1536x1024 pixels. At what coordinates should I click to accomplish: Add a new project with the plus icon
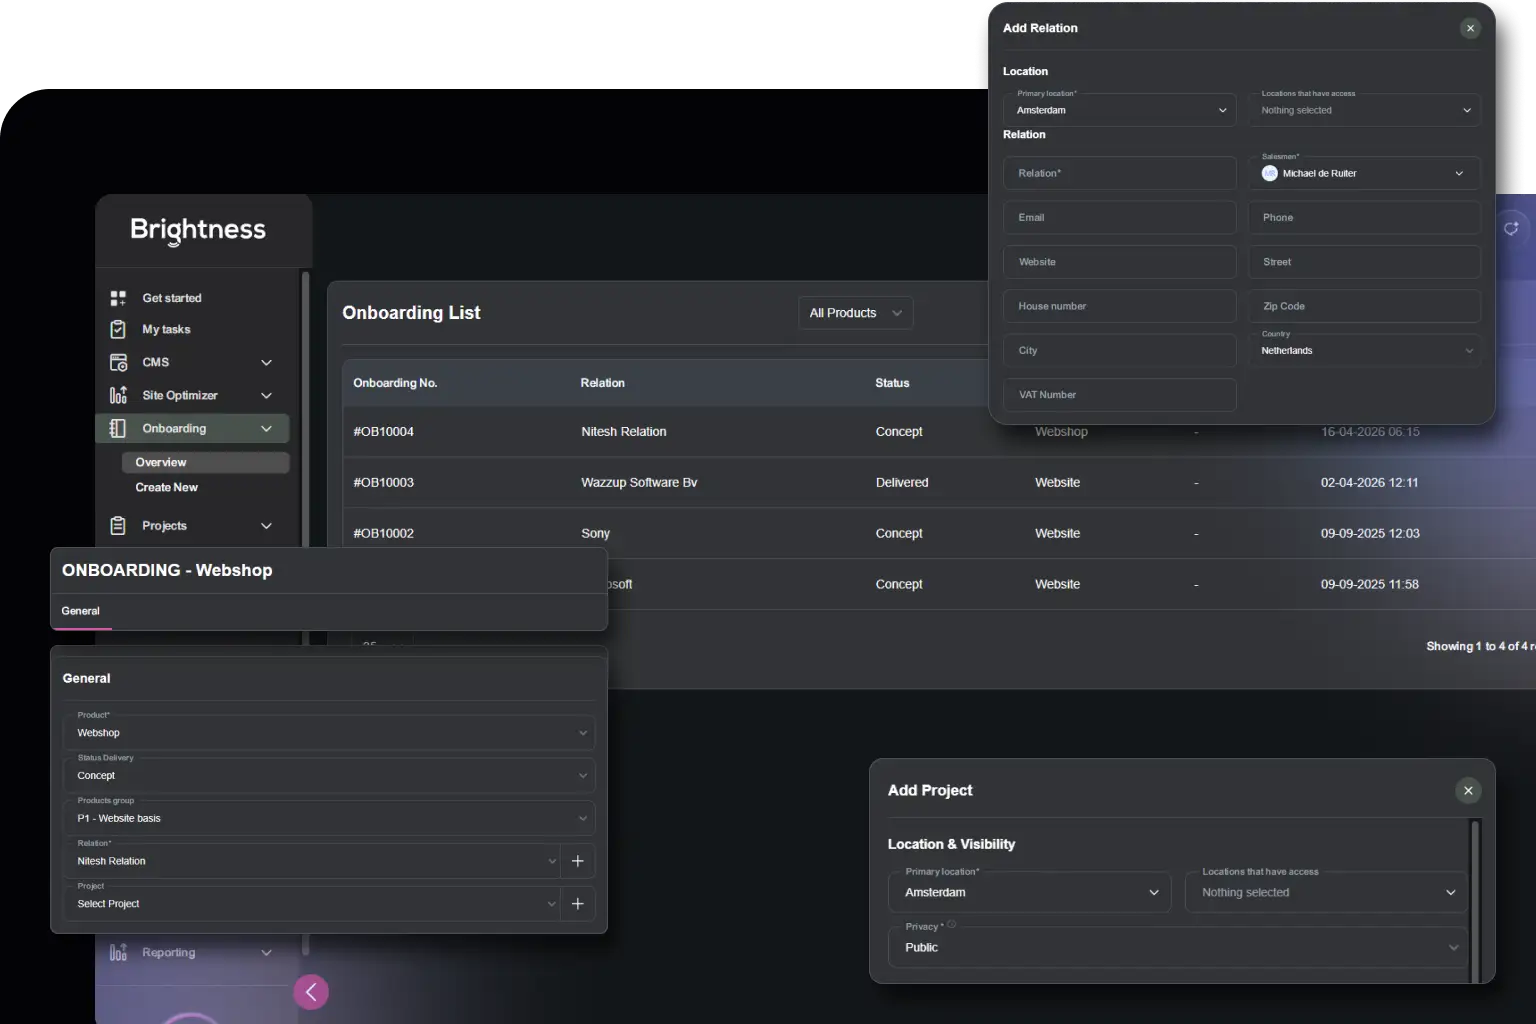click(x=578, y=904)
